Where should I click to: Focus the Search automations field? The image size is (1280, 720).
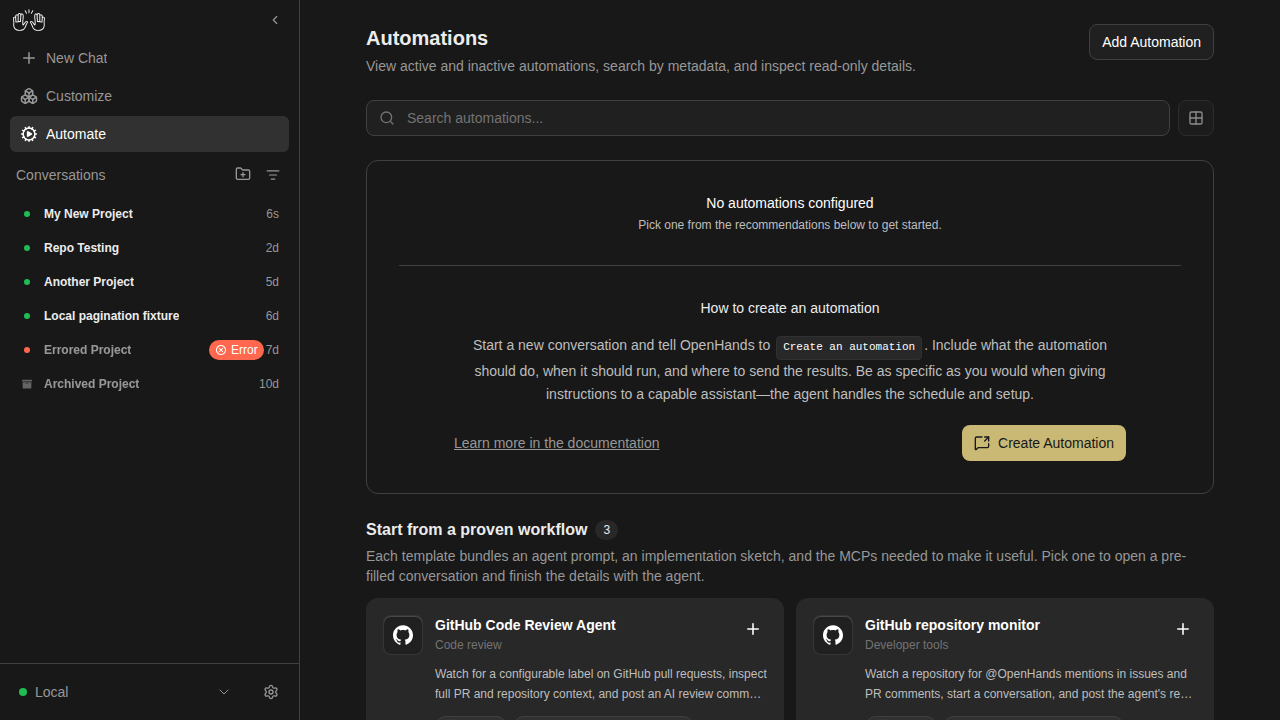point(768,118)
